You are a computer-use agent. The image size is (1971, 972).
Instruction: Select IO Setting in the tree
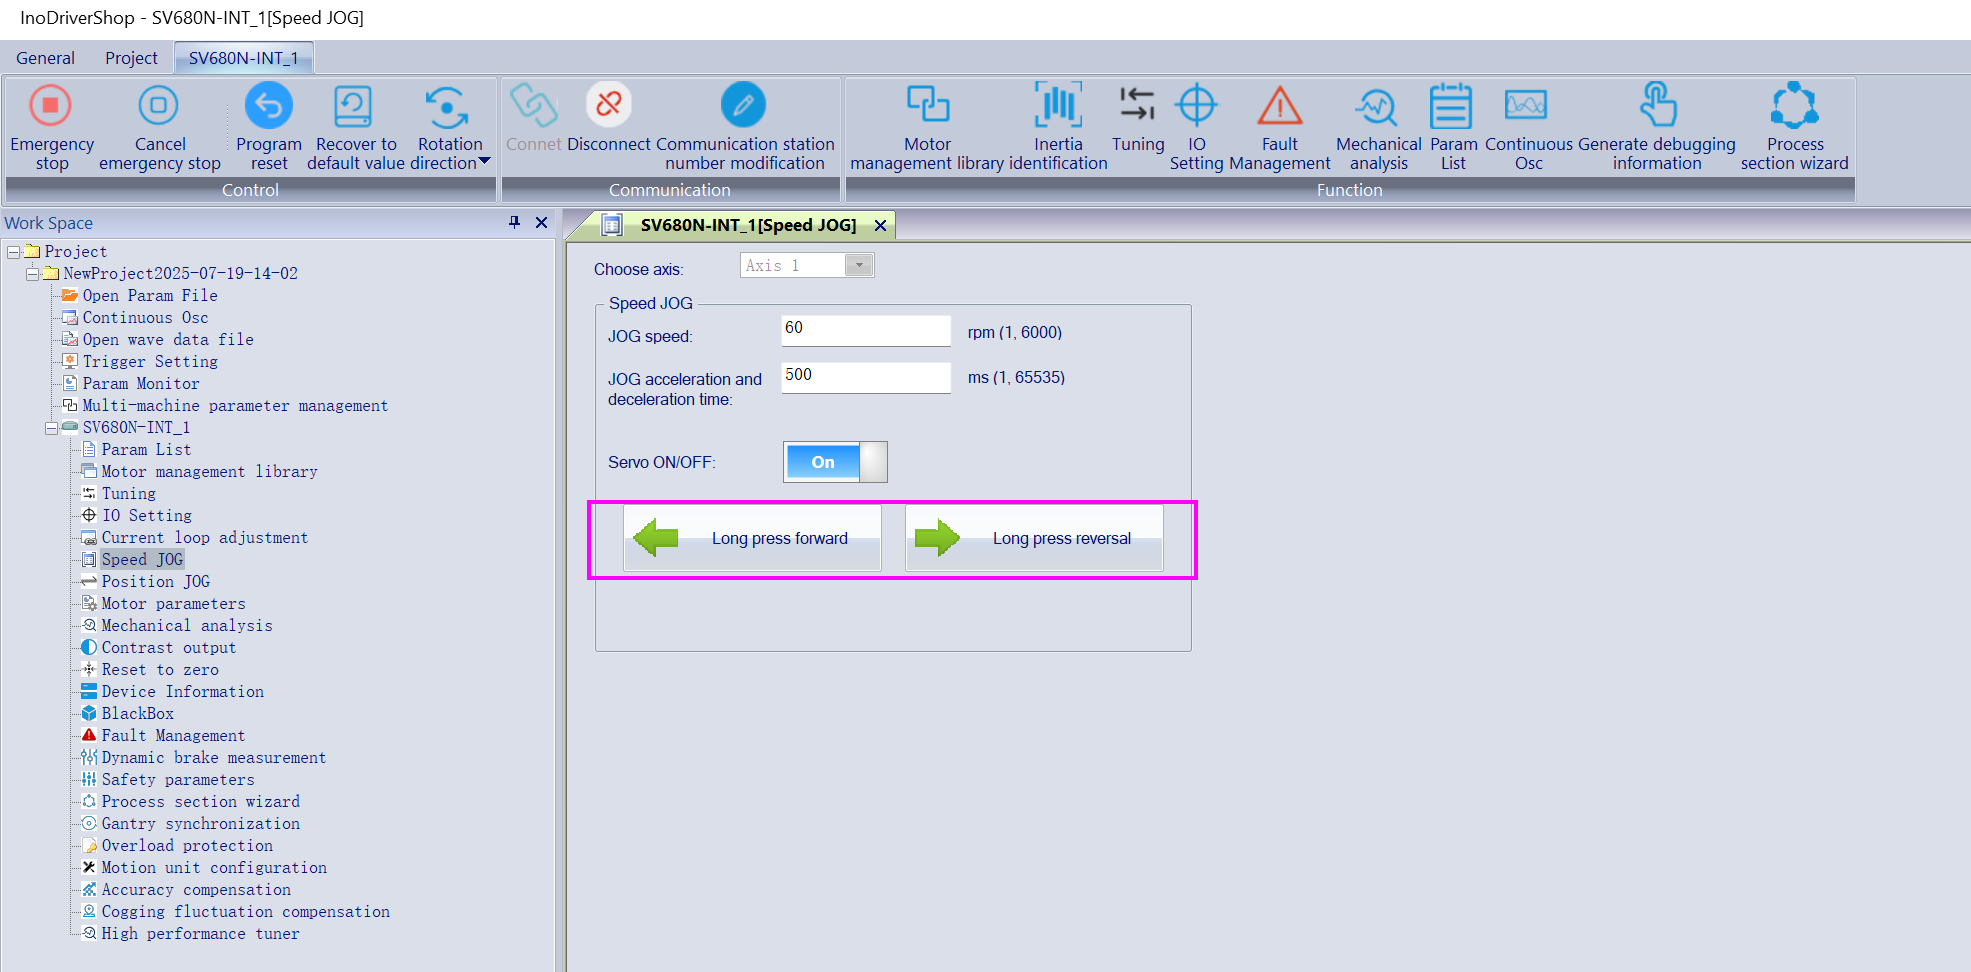[x=147, y=516]
